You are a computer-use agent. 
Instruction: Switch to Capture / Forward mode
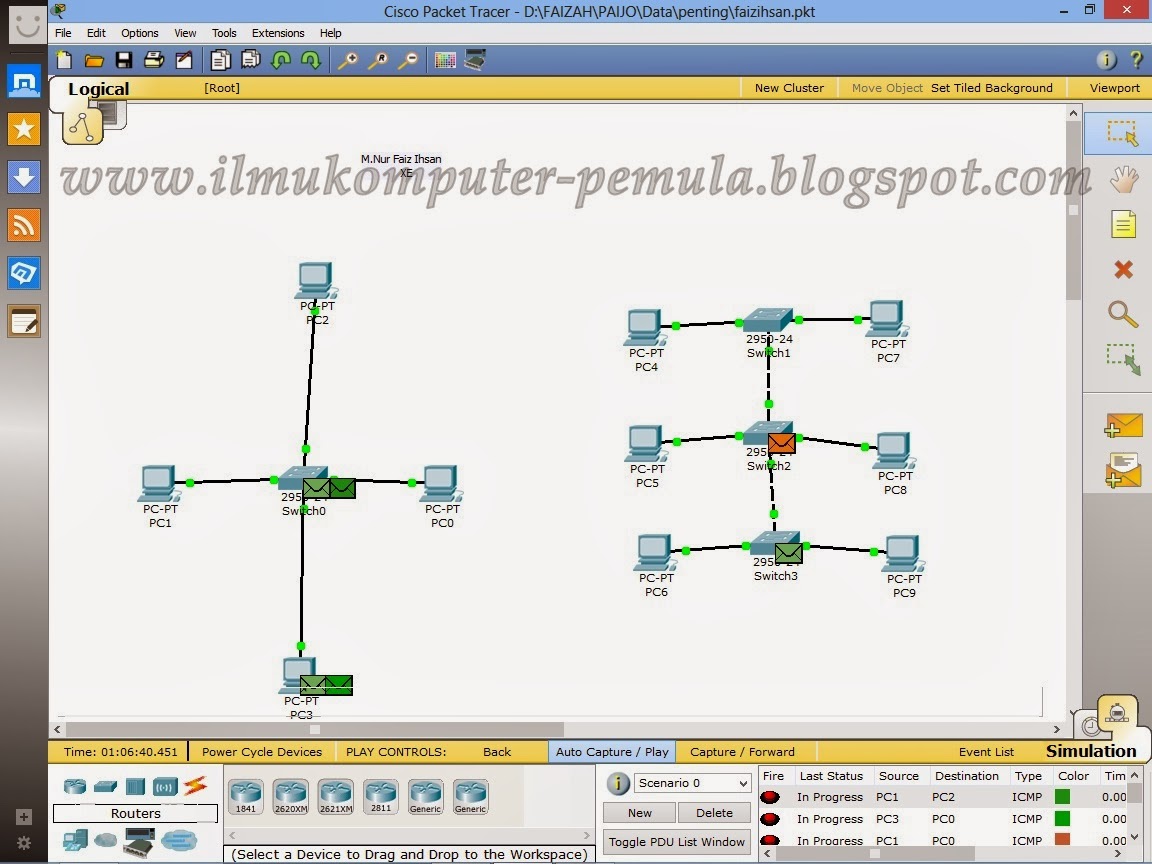742,751
